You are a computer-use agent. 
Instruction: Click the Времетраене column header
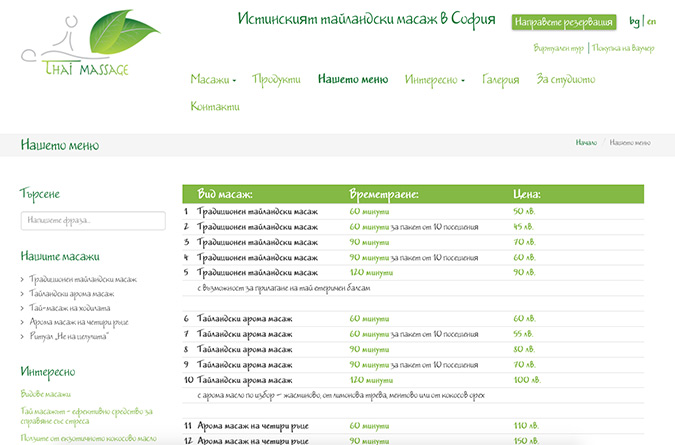point(384,195)
